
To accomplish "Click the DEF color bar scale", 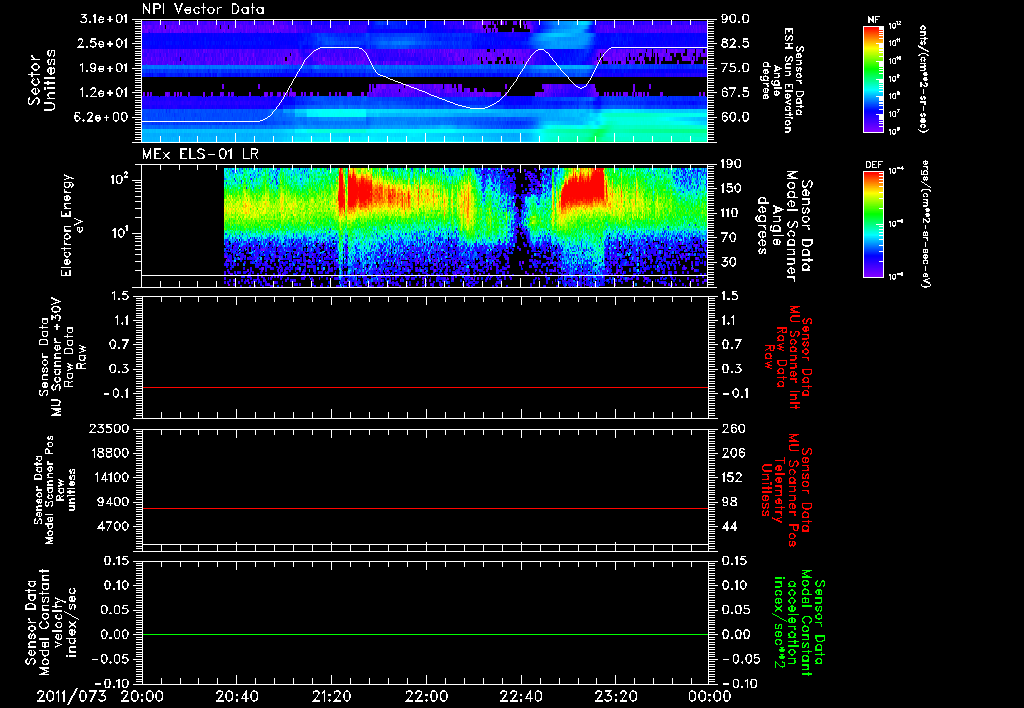I will 873,224.
